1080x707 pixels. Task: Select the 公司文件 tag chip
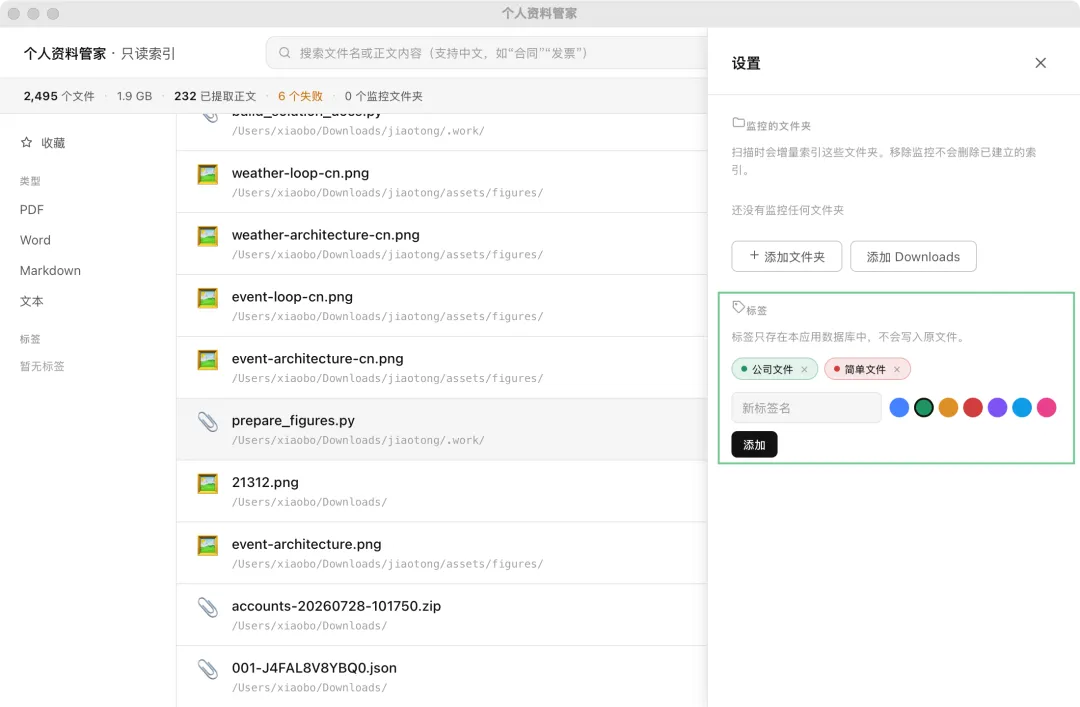tap(774, 369)
